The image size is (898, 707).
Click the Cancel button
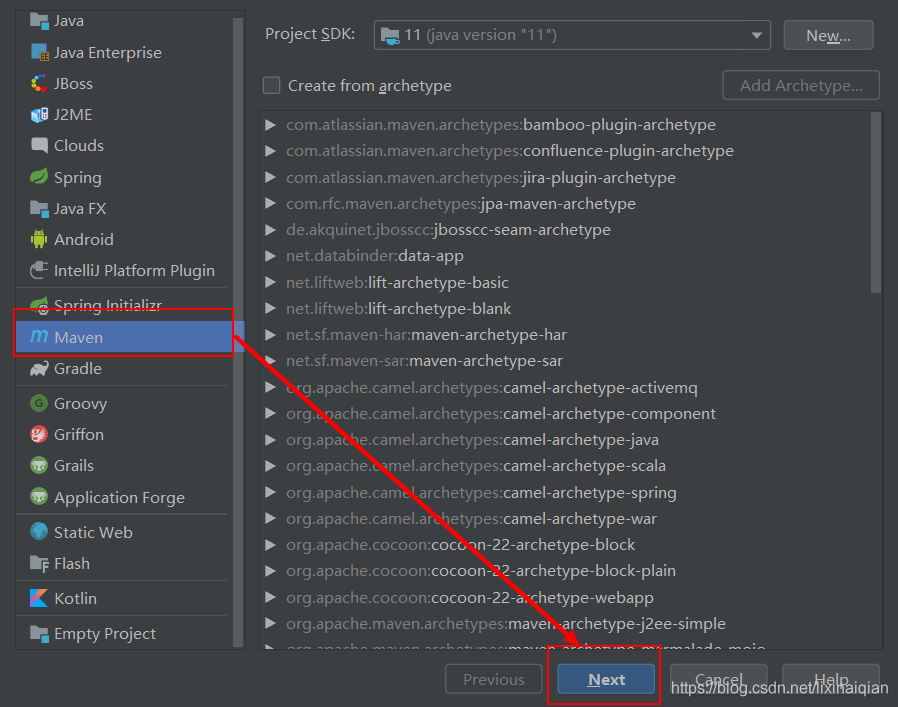718,679
